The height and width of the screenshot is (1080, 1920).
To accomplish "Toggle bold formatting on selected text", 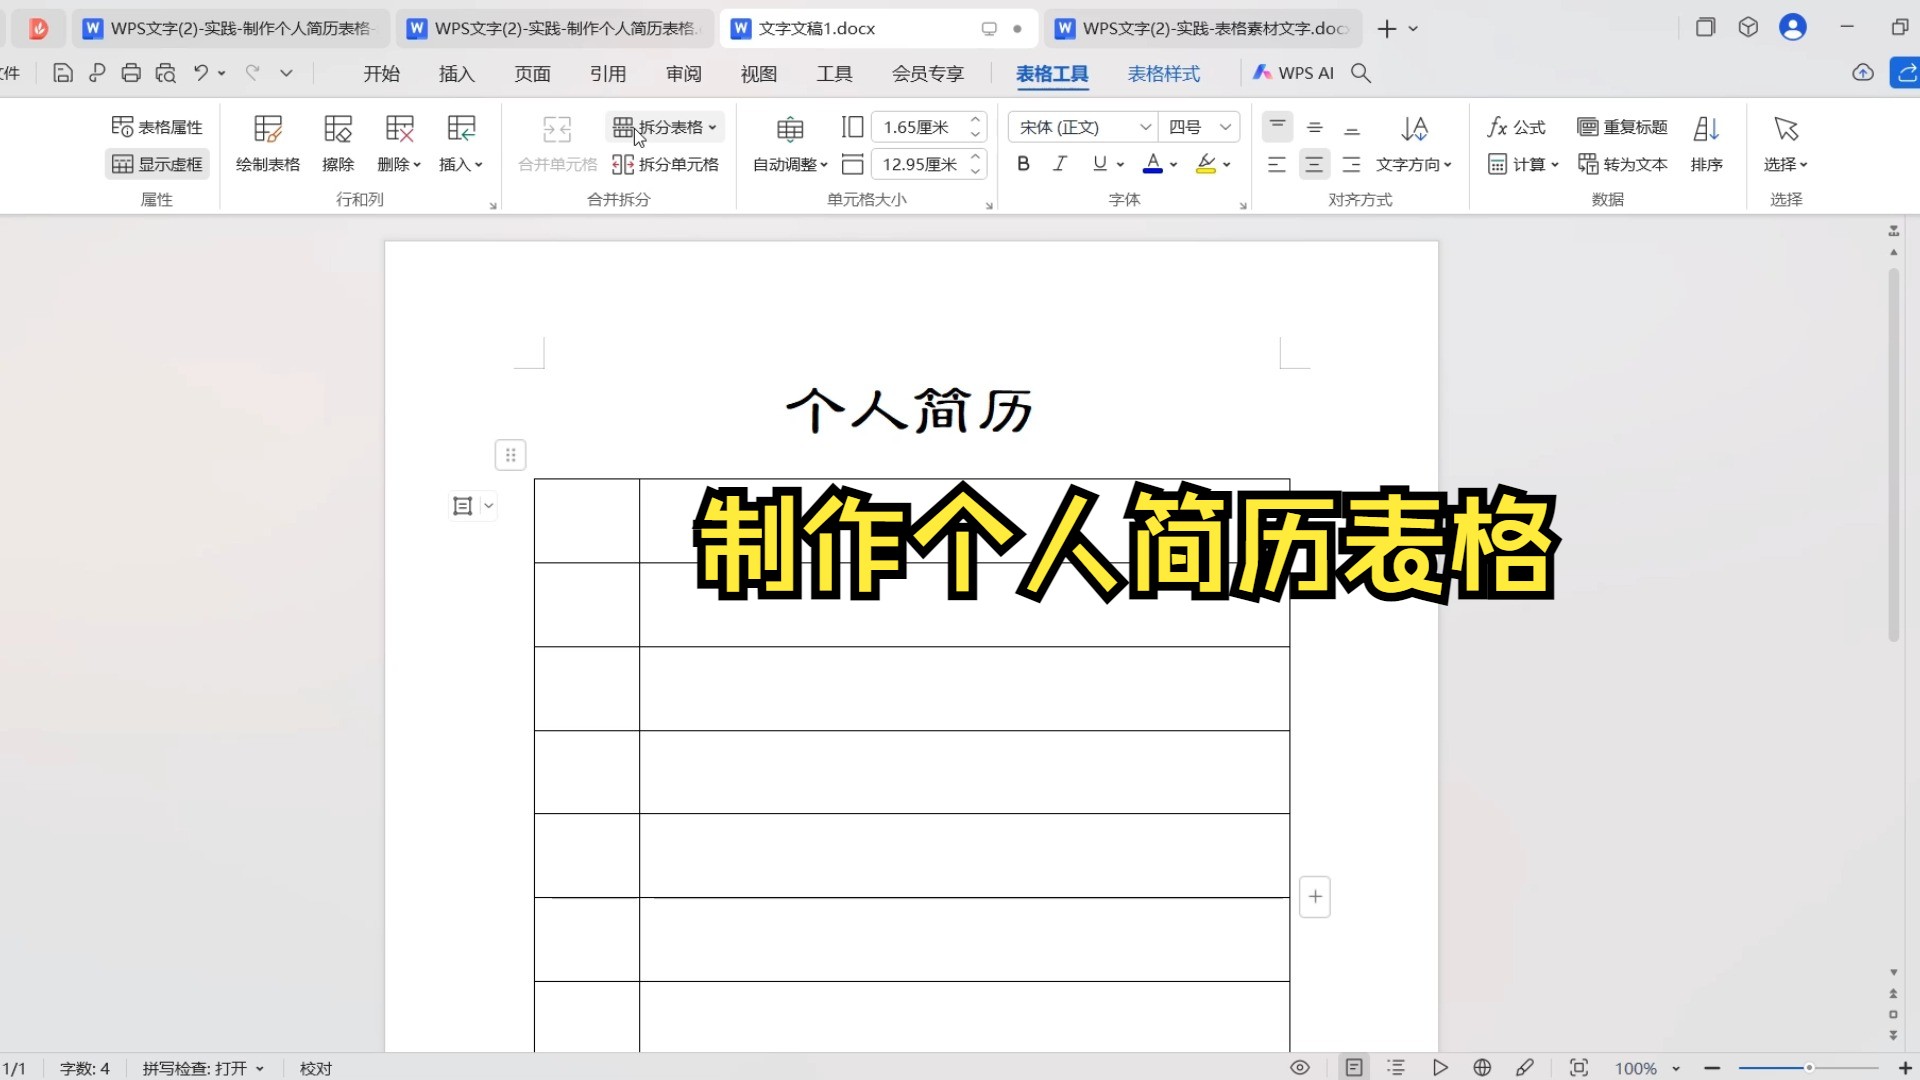I will 1023,163.
